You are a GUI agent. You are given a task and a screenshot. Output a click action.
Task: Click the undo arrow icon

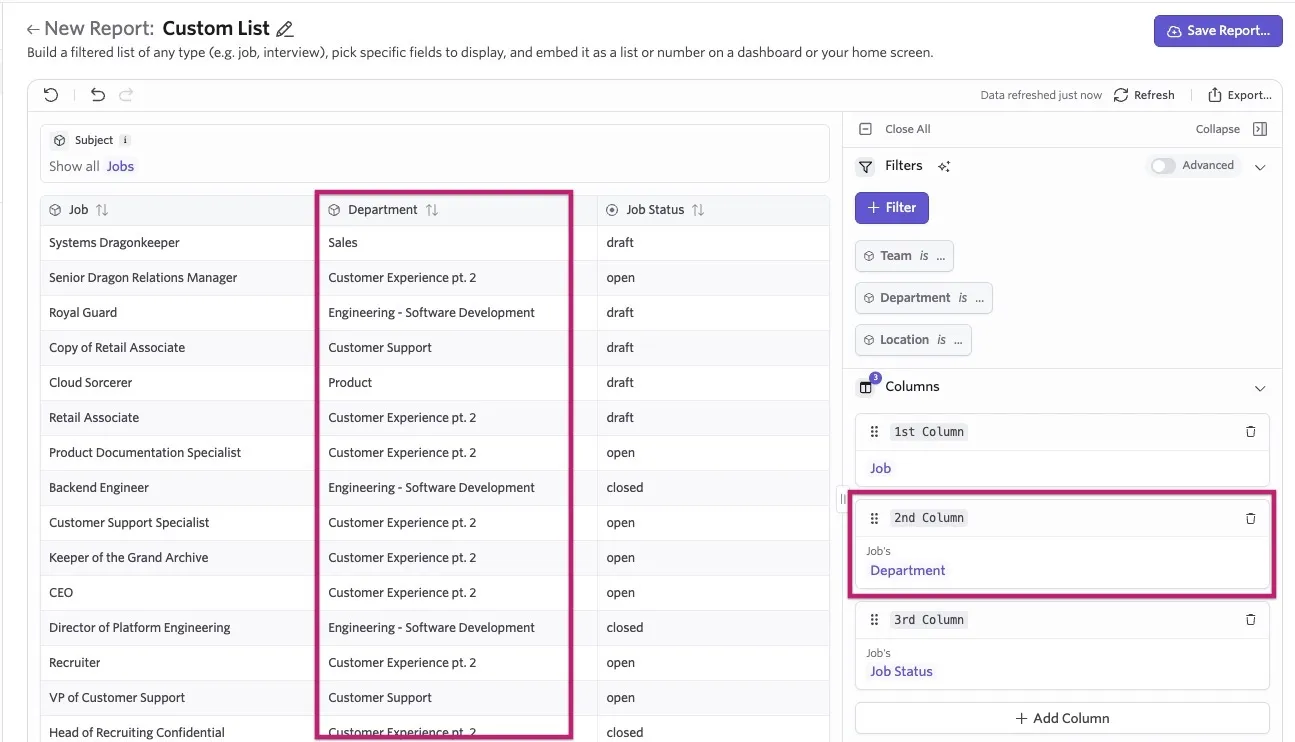click(97, 95)
